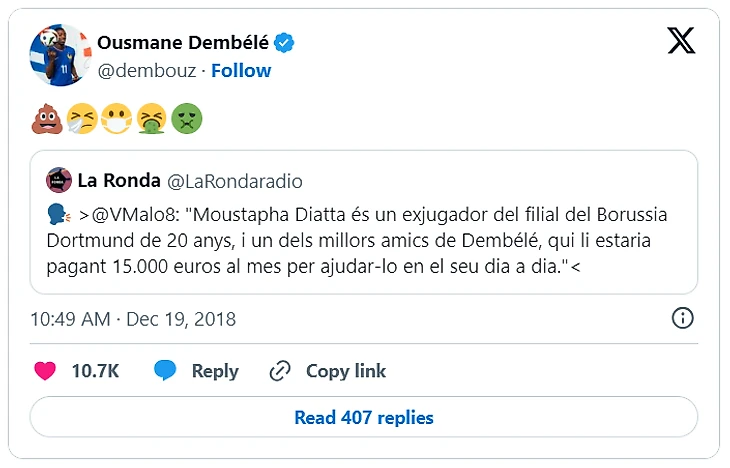Open the @dembouz handle link

tap(147, 70)
